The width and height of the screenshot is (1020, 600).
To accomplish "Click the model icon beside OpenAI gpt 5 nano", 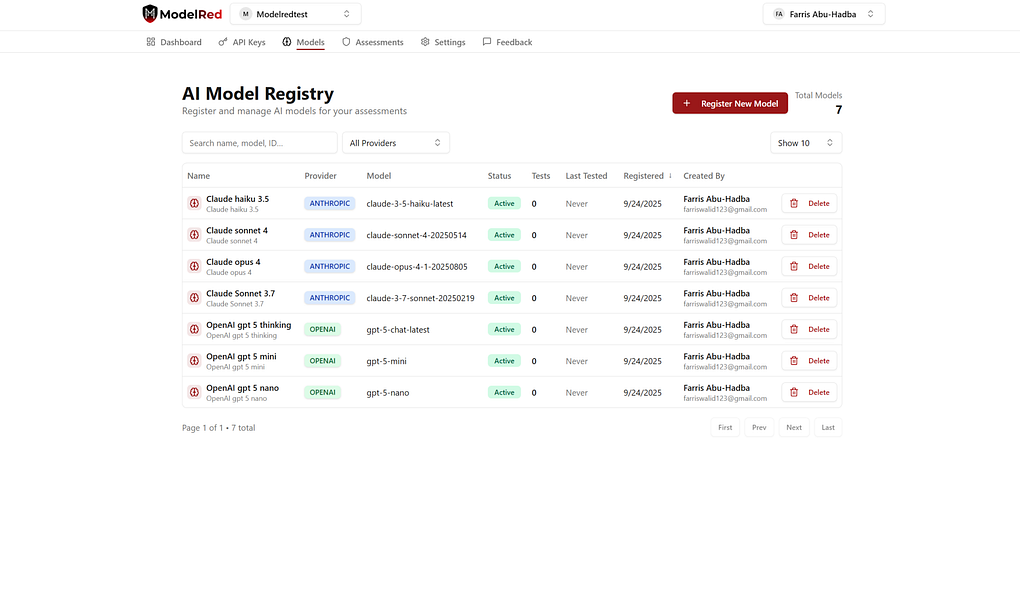I will coord(194,392).
